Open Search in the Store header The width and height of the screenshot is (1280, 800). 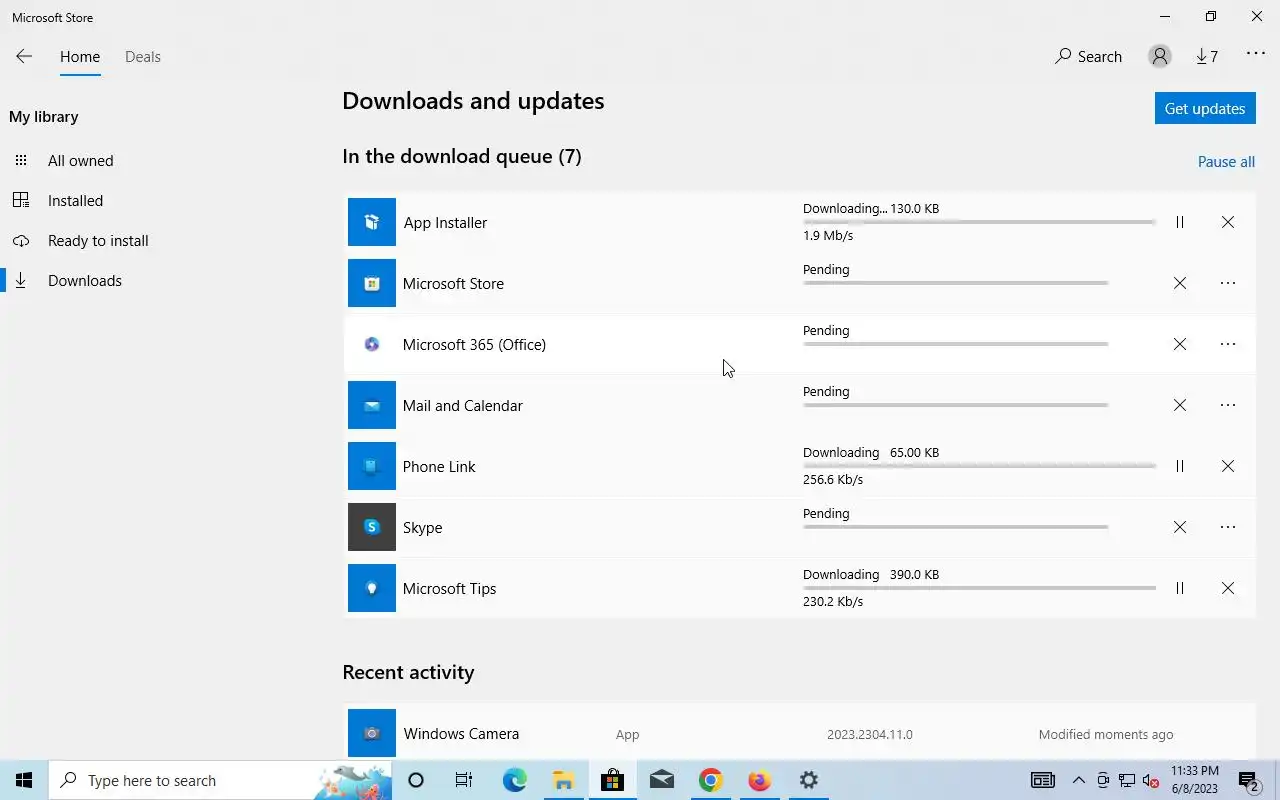pyautogui.click(x=1088, y=57)
